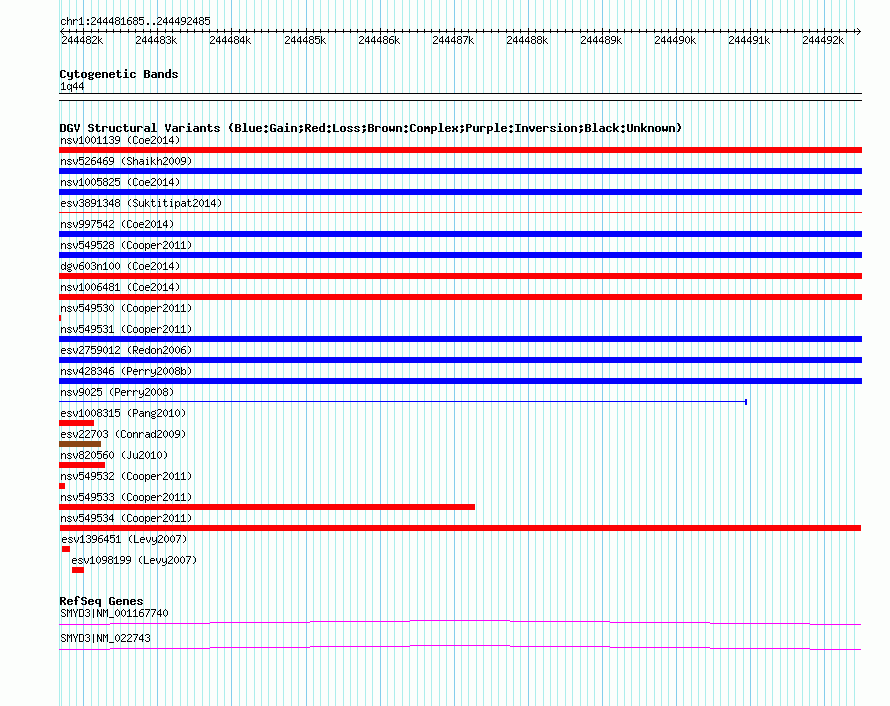Click the 244485k ruler label

(x=305, y=40)
